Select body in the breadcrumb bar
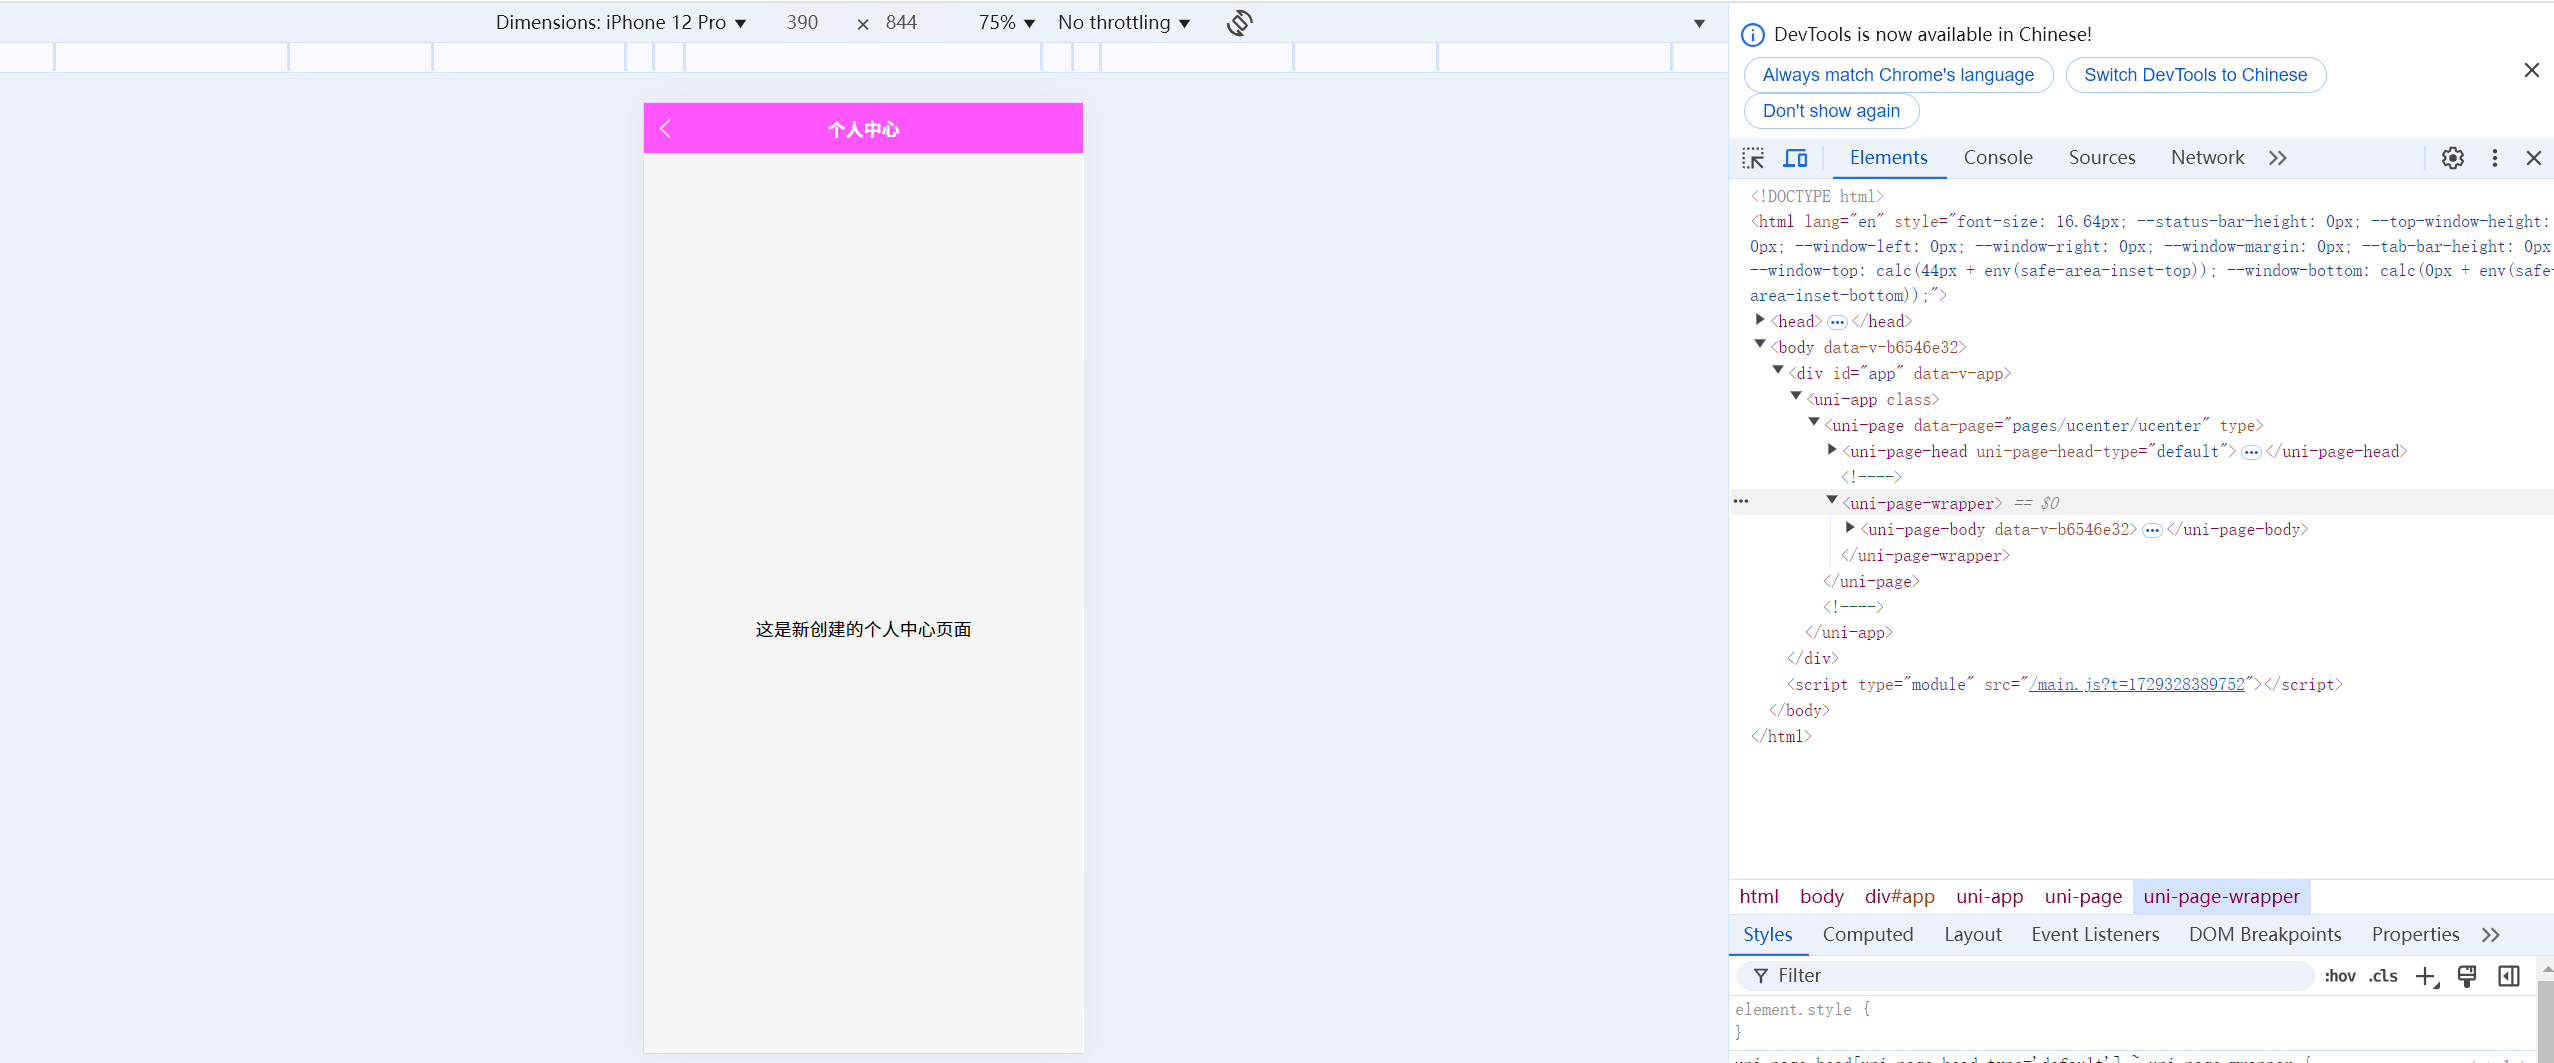This screenshot has width=2554, height=1063. [x=1822, y=897]
